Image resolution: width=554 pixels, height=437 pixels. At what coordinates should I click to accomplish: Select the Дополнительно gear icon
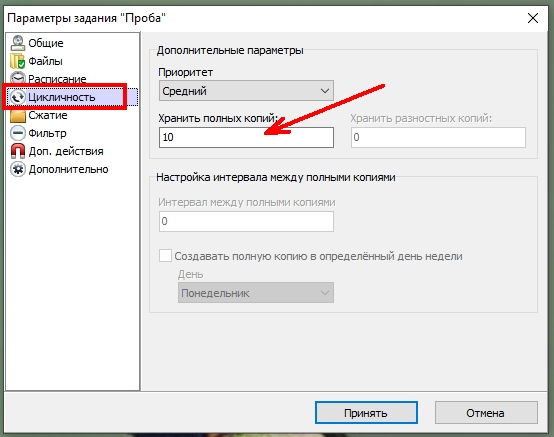(x=17, y=169)
